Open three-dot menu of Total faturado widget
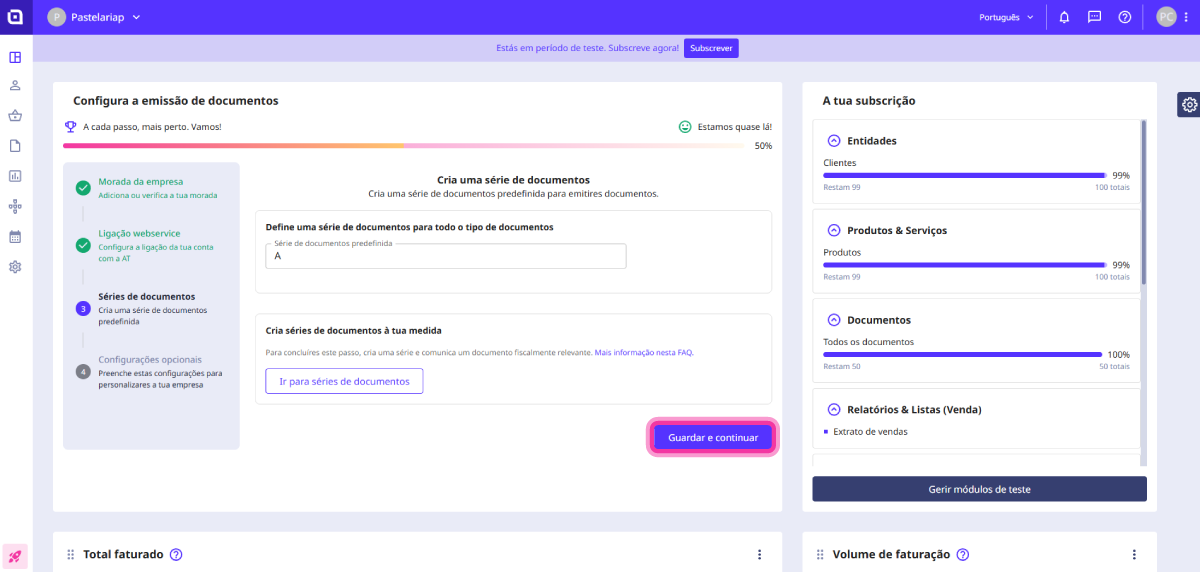The image size is (1200, 572). 759,554
